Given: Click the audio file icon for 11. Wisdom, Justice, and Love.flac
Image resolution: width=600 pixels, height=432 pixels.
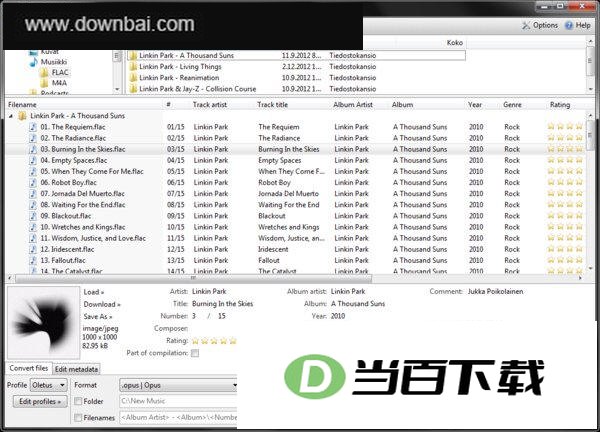Looking at the screenshot, I should coord(34,238).
